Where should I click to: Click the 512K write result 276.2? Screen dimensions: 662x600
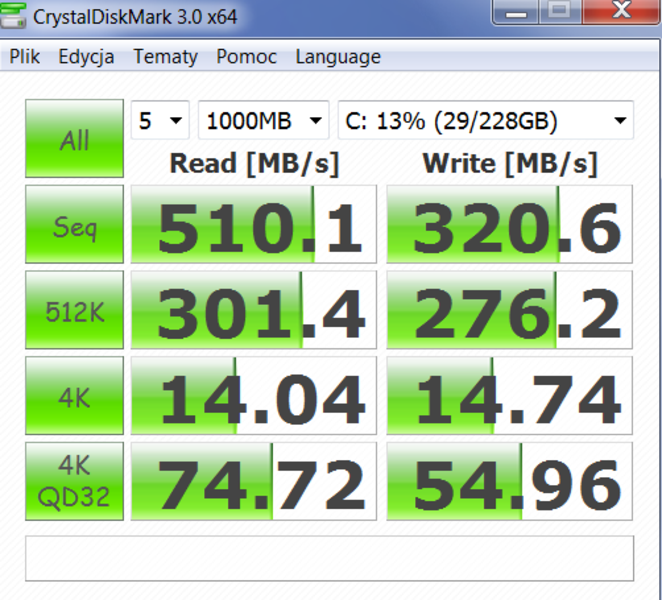510,310
